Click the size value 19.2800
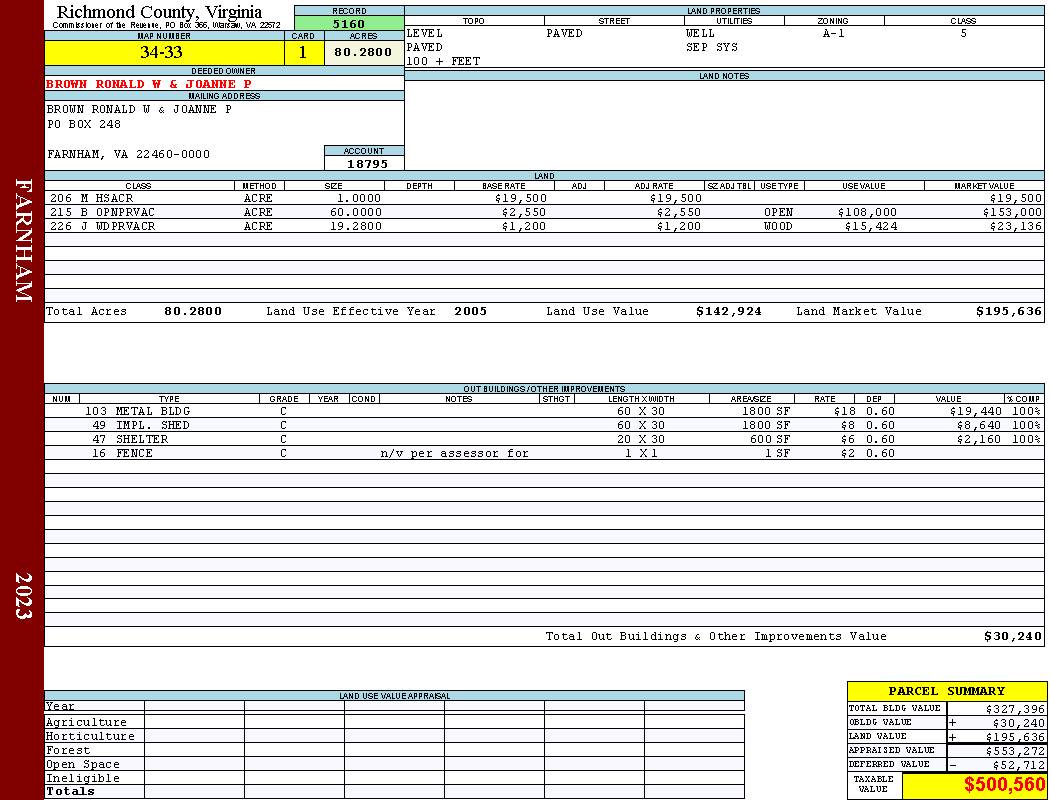Screen dimensions: 1050x800 [x=356, y=226]
